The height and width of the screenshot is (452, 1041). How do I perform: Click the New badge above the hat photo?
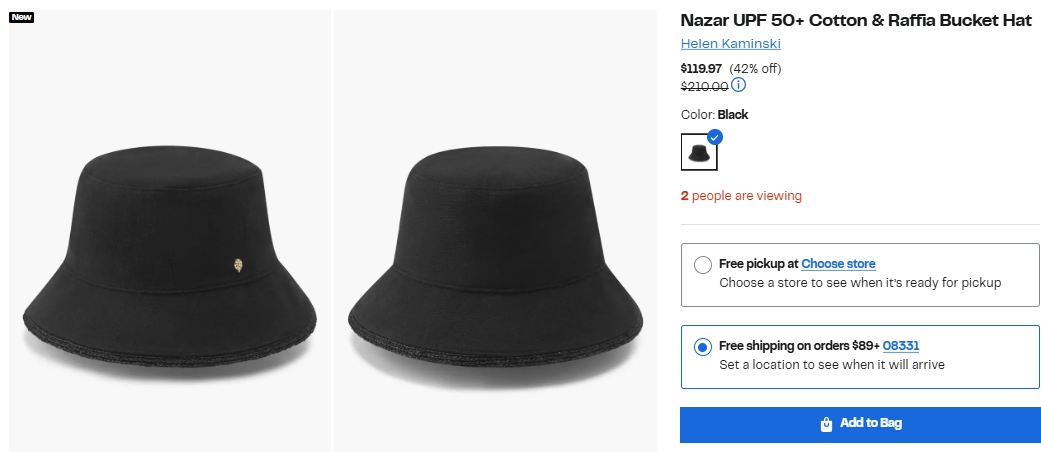click(x=21, y=17)
